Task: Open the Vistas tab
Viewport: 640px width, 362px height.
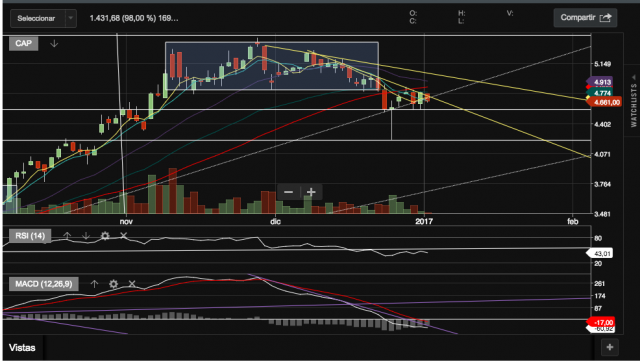Action: coord(22,347)
